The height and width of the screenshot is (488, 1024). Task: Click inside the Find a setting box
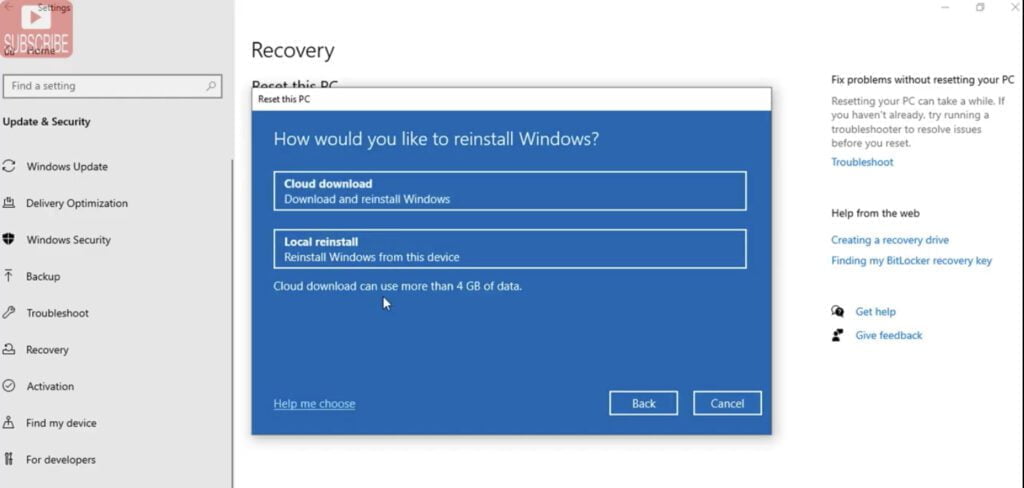click(112, 86)
